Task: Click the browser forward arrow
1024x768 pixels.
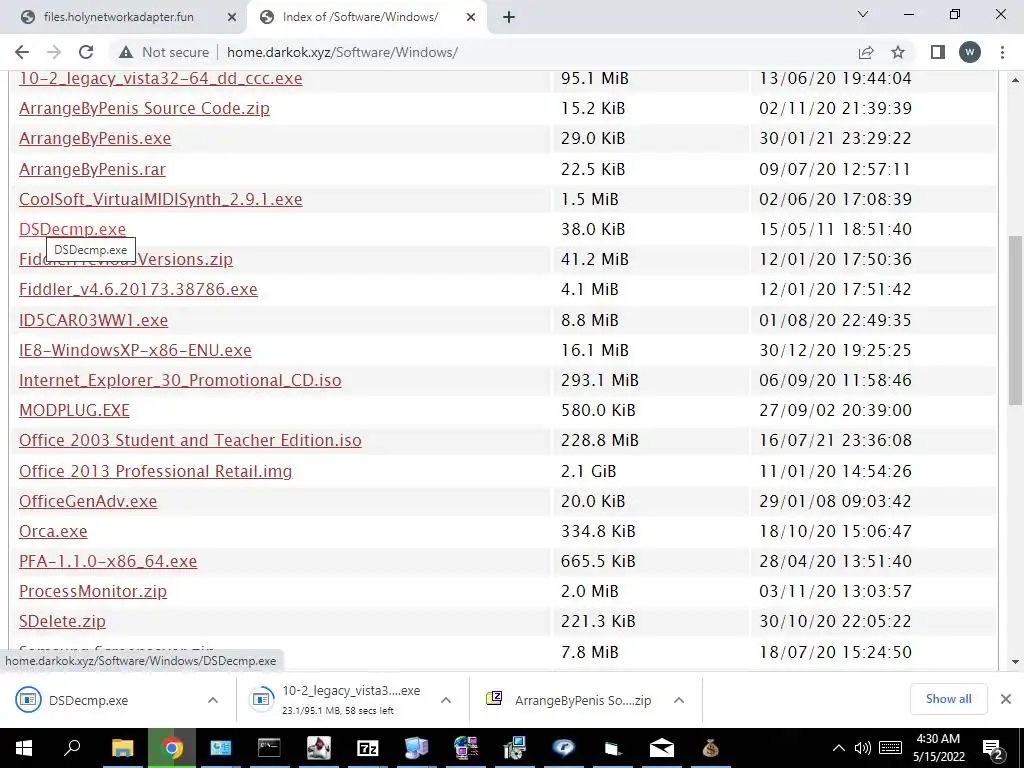Action: pos(54,52)
